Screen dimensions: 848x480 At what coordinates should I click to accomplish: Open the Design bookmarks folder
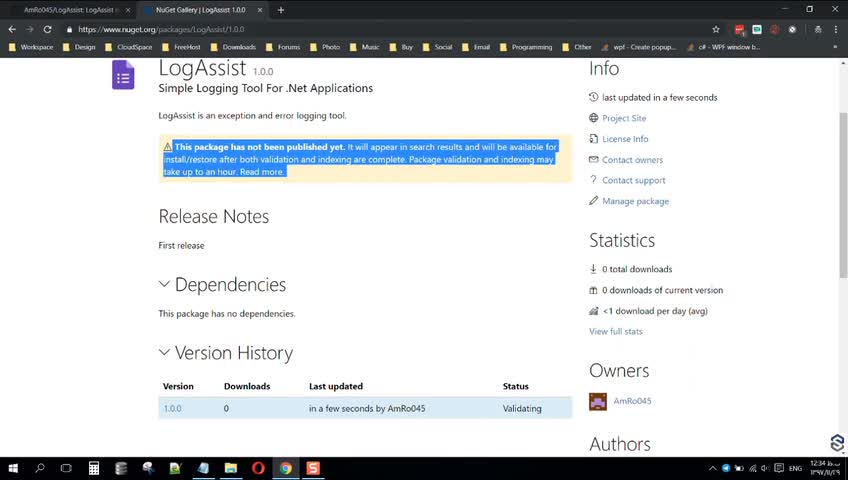(79, 47)
